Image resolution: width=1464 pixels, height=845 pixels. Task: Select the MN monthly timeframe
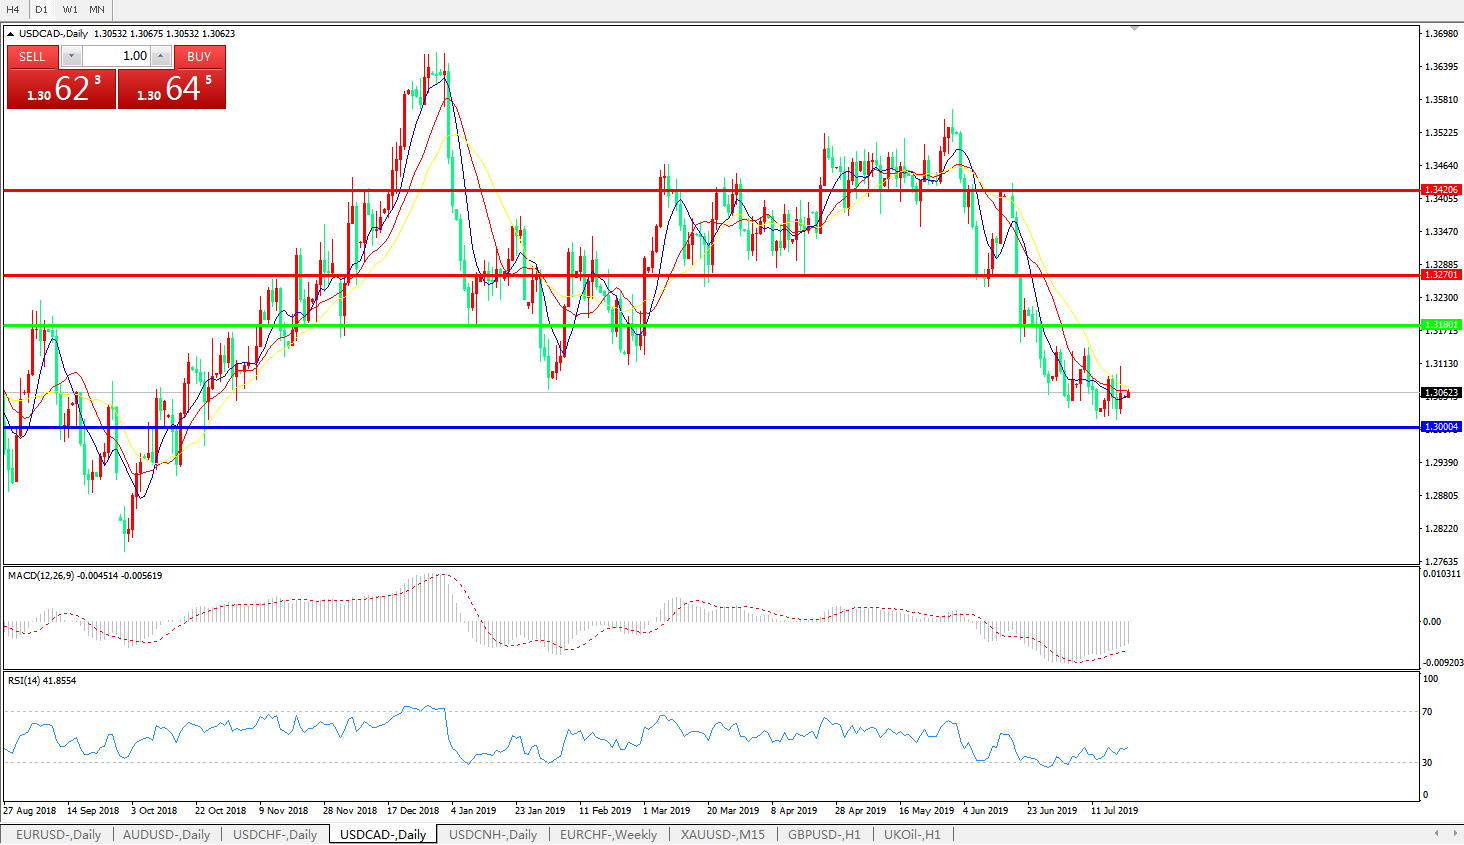pyautogui.click(x=97, y=10)
